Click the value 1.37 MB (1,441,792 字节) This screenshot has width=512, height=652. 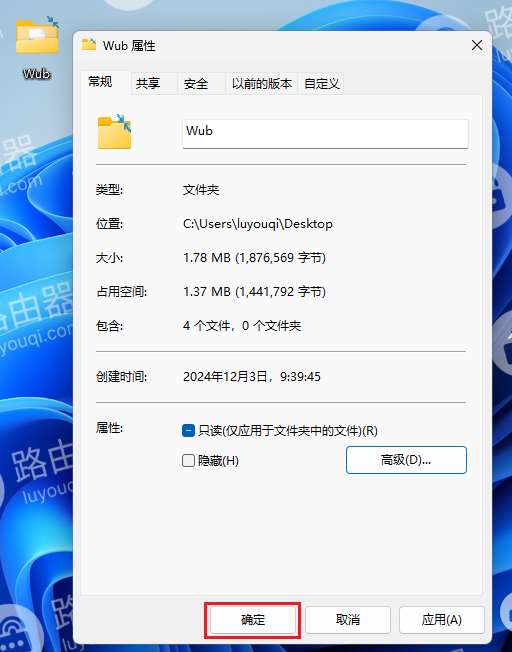[x=254, y=292]
